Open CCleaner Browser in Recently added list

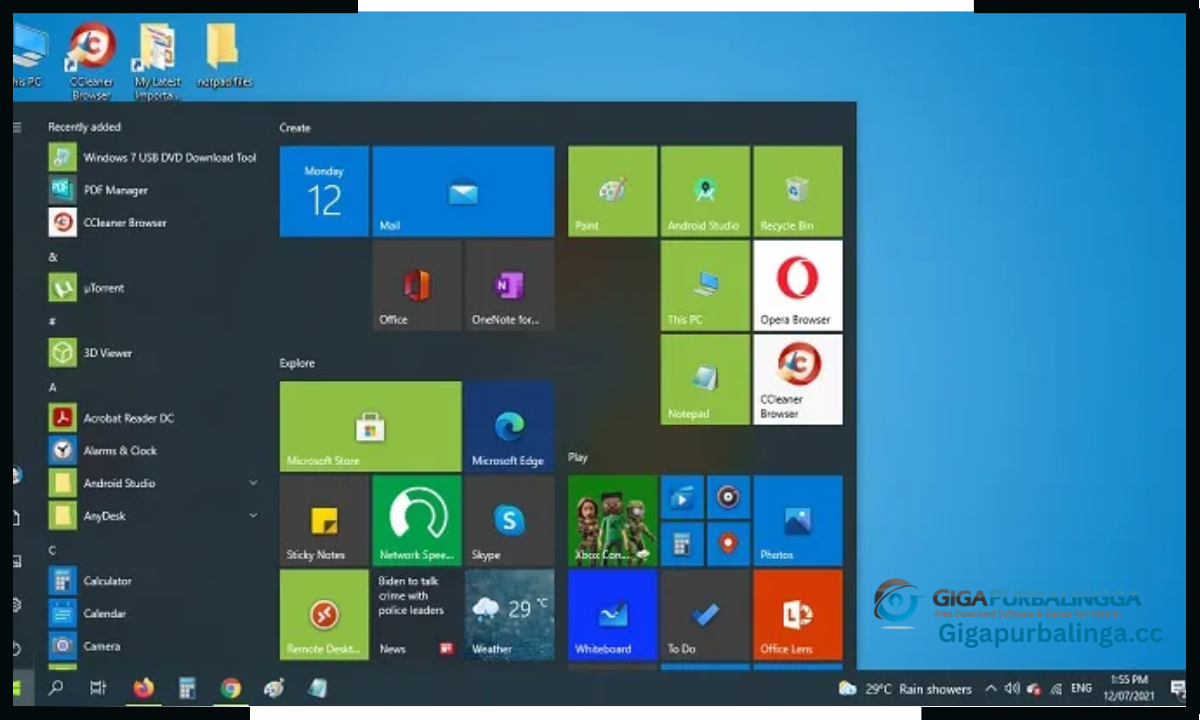coord(155,222)
